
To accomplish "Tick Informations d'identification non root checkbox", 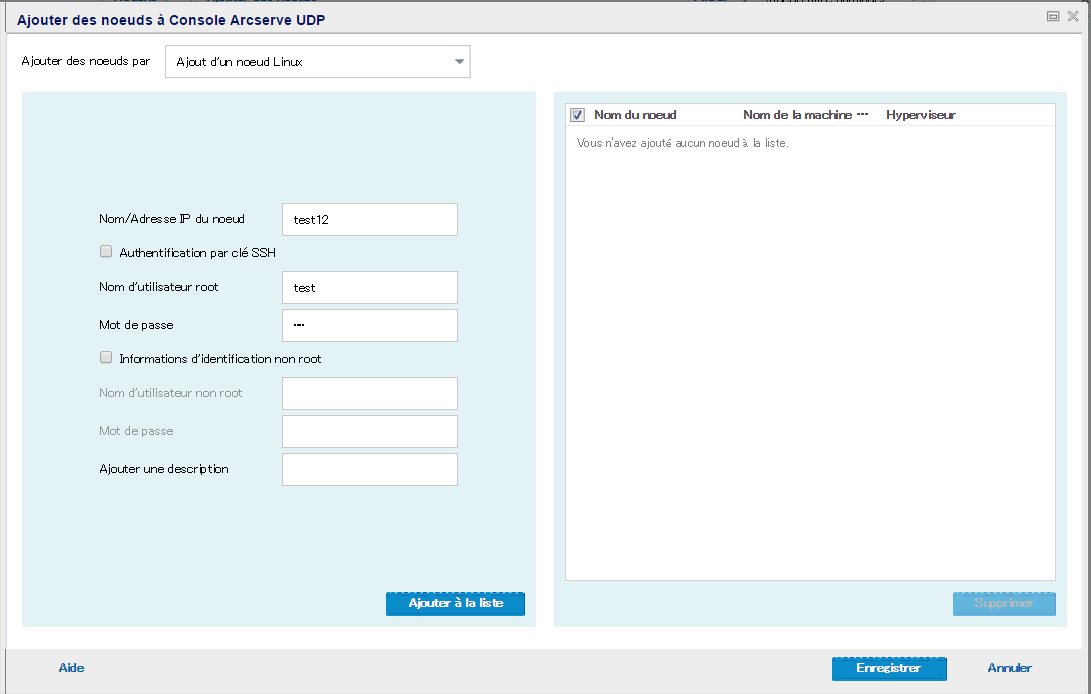I will [106, 357].
